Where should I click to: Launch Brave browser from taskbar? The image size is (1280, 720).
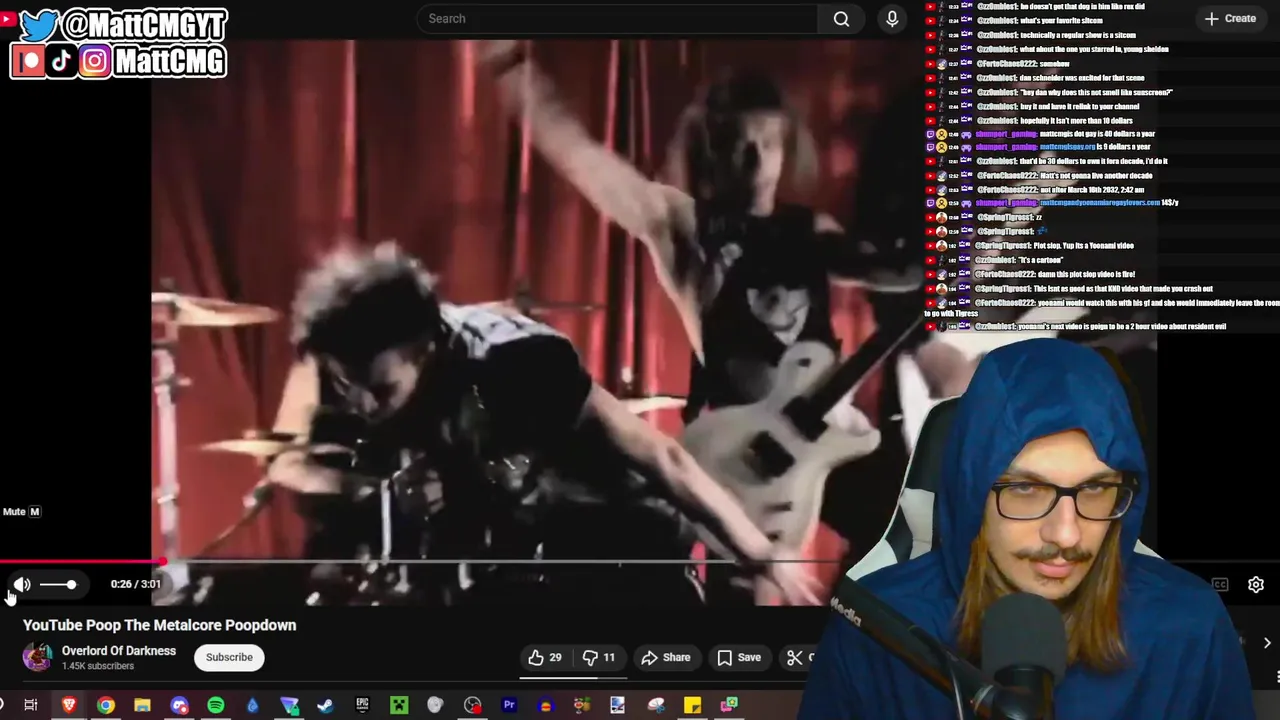click(69, 705)
